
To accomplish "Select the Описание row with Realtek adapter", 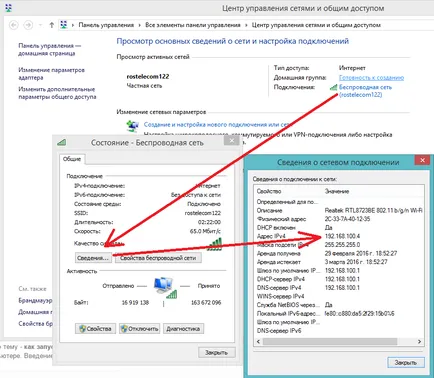I will coord(339,210).
